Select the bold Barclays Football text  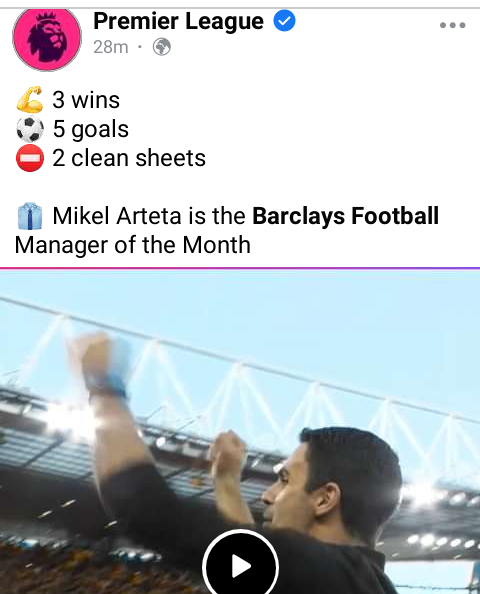(x=346, y=216)
